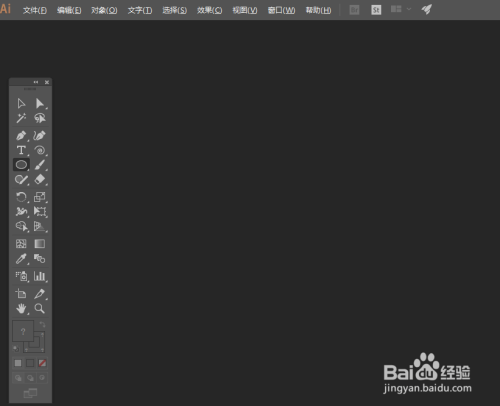Select the Hand tool

tap(21, 309)
